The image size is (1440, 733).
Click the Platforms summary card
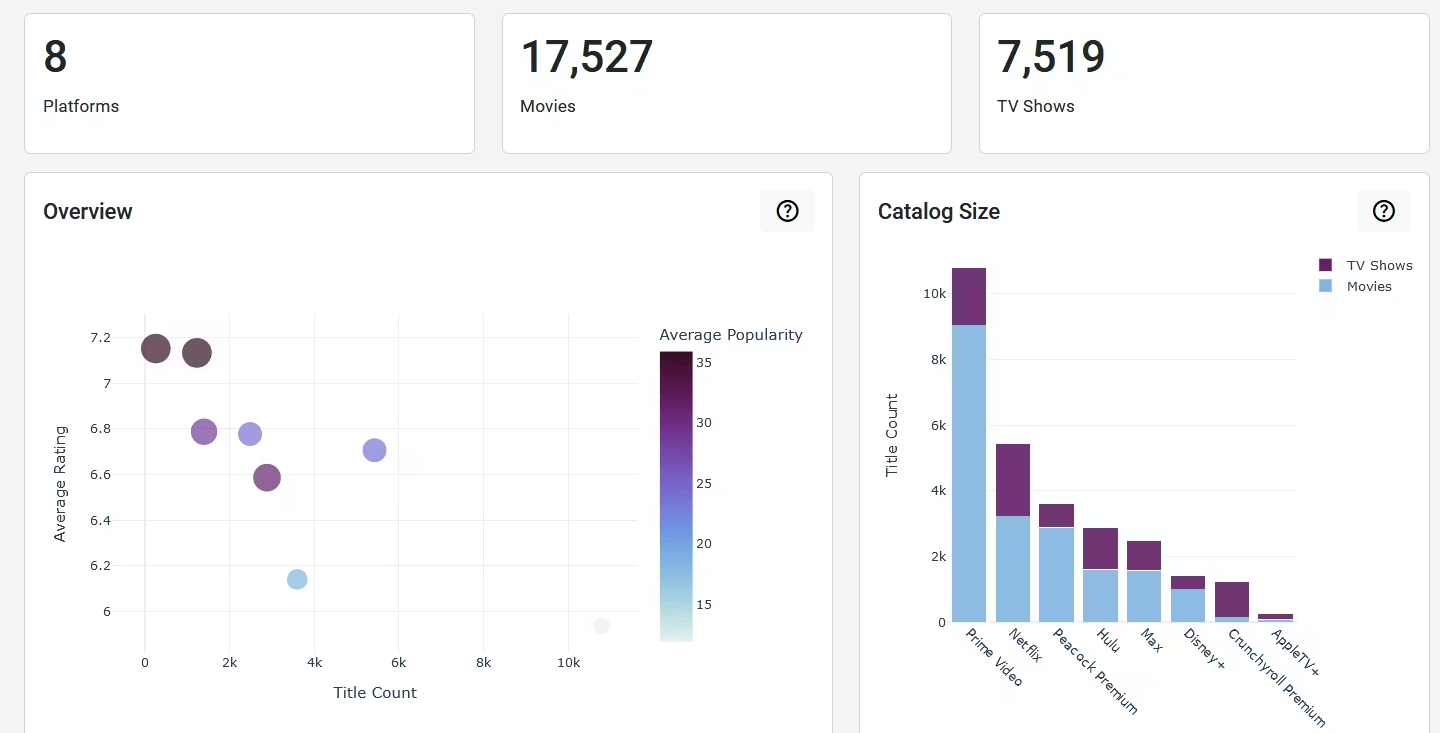(x=249, y=83)
